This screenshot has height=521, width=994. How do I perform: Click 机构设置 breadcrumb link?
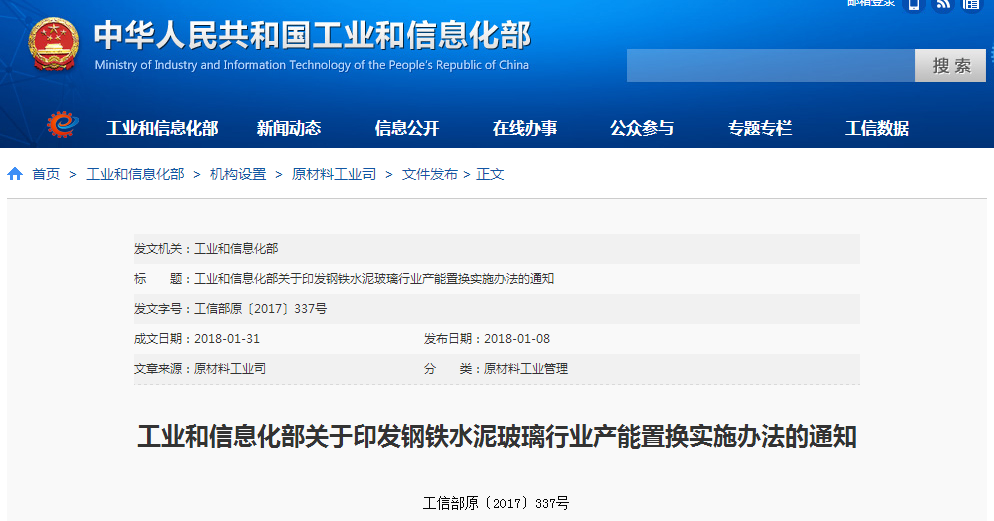tap(238, 174)
